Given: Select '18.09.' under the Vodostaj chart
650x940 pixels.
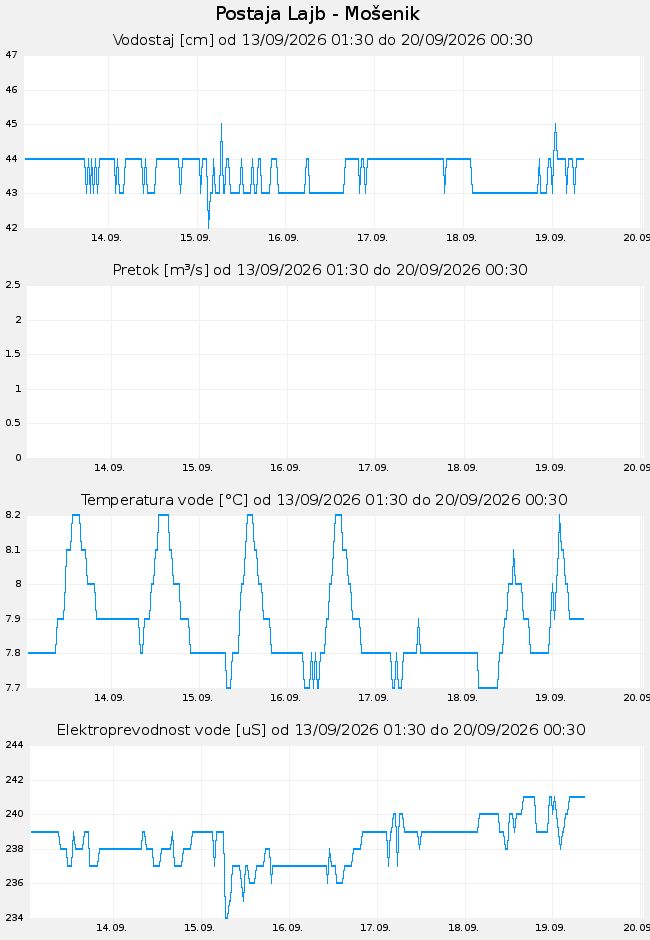Looking at the screenshot, I should point(461,238).
